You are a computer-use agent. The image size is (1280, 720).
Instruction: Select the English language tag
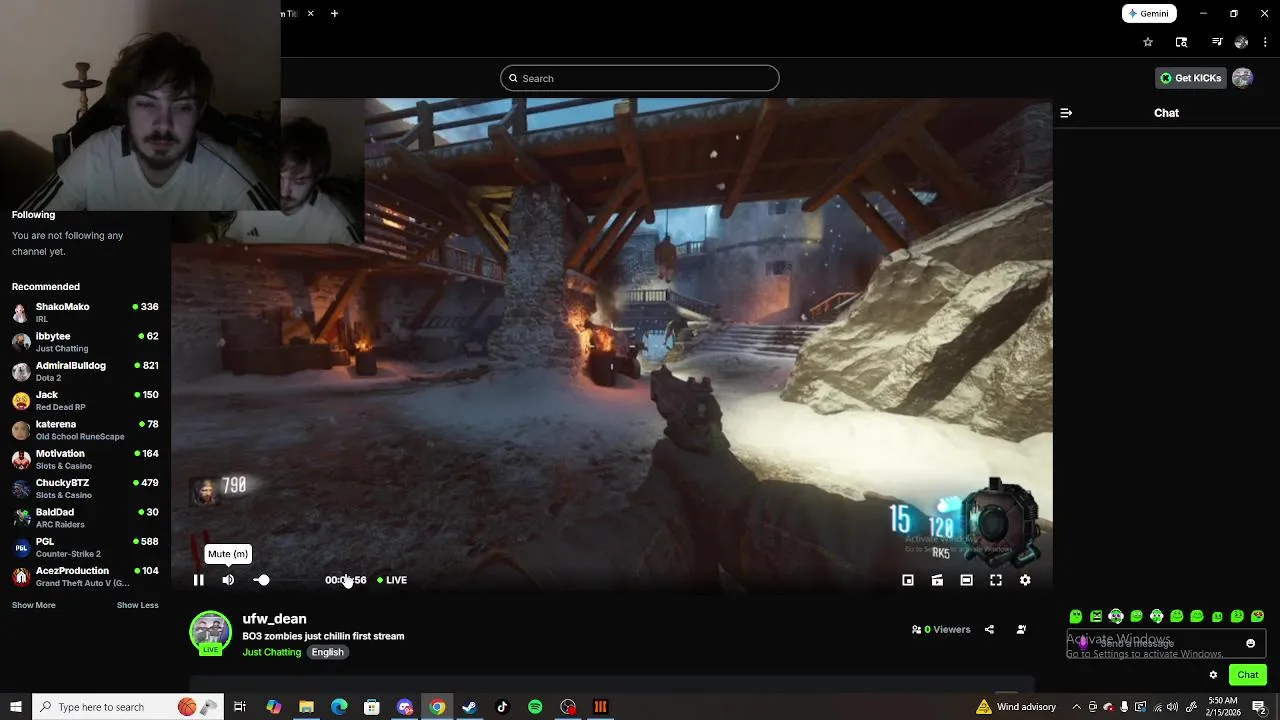(327, 652)
